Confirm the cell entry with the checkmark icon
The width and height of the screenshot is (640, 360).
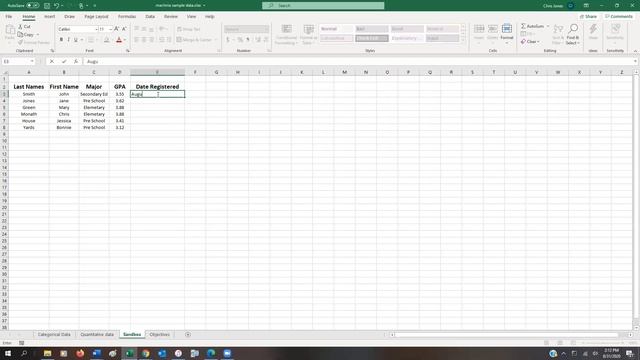coord(64,61)
